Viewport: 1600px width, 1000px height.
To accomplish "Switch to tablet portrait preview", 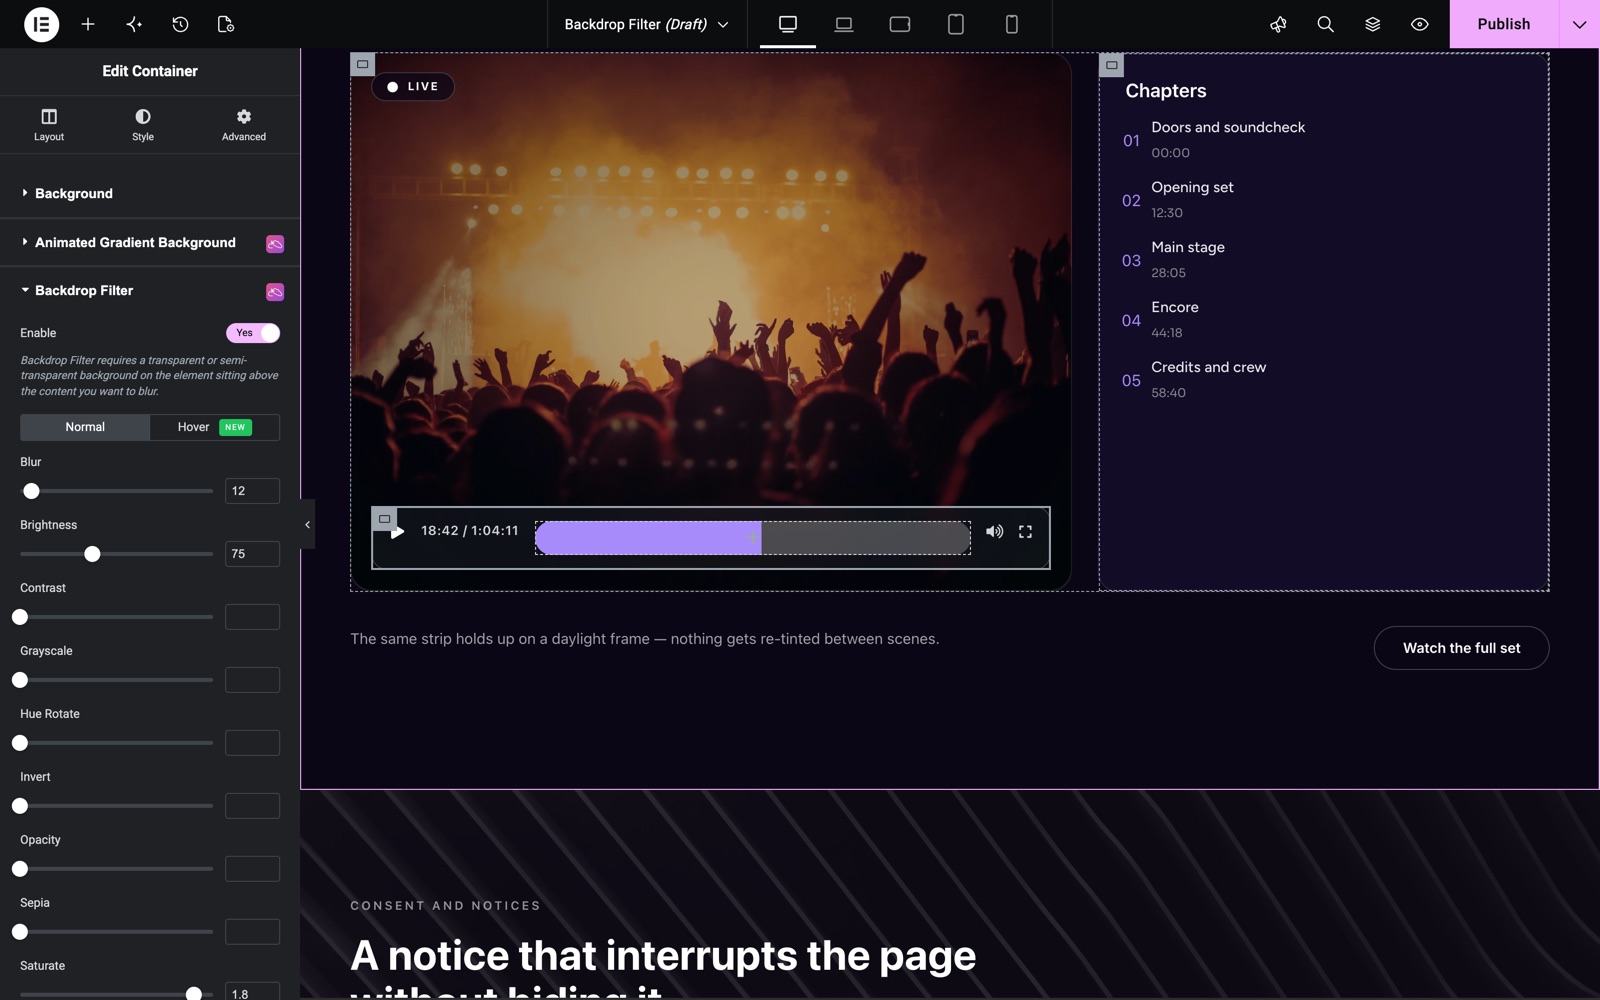I will [956, 24].
